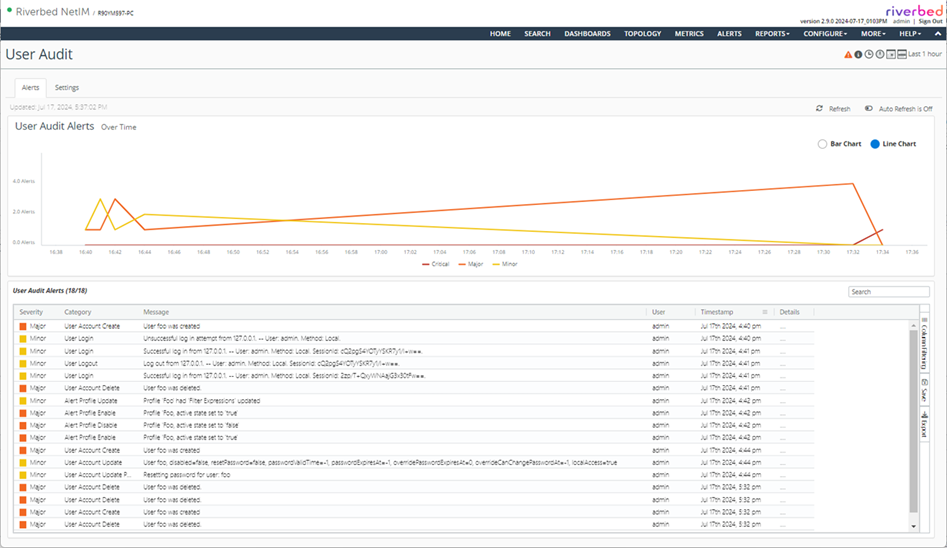Switch to the Settings tab
Screen dimensions: 947x548
coord(67,88)
